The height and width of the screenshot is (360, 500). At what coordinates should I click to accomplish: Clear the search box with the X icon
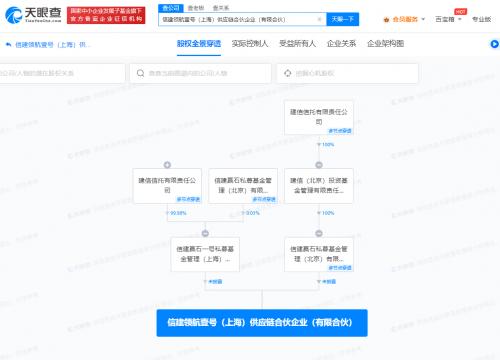(319, 19)
